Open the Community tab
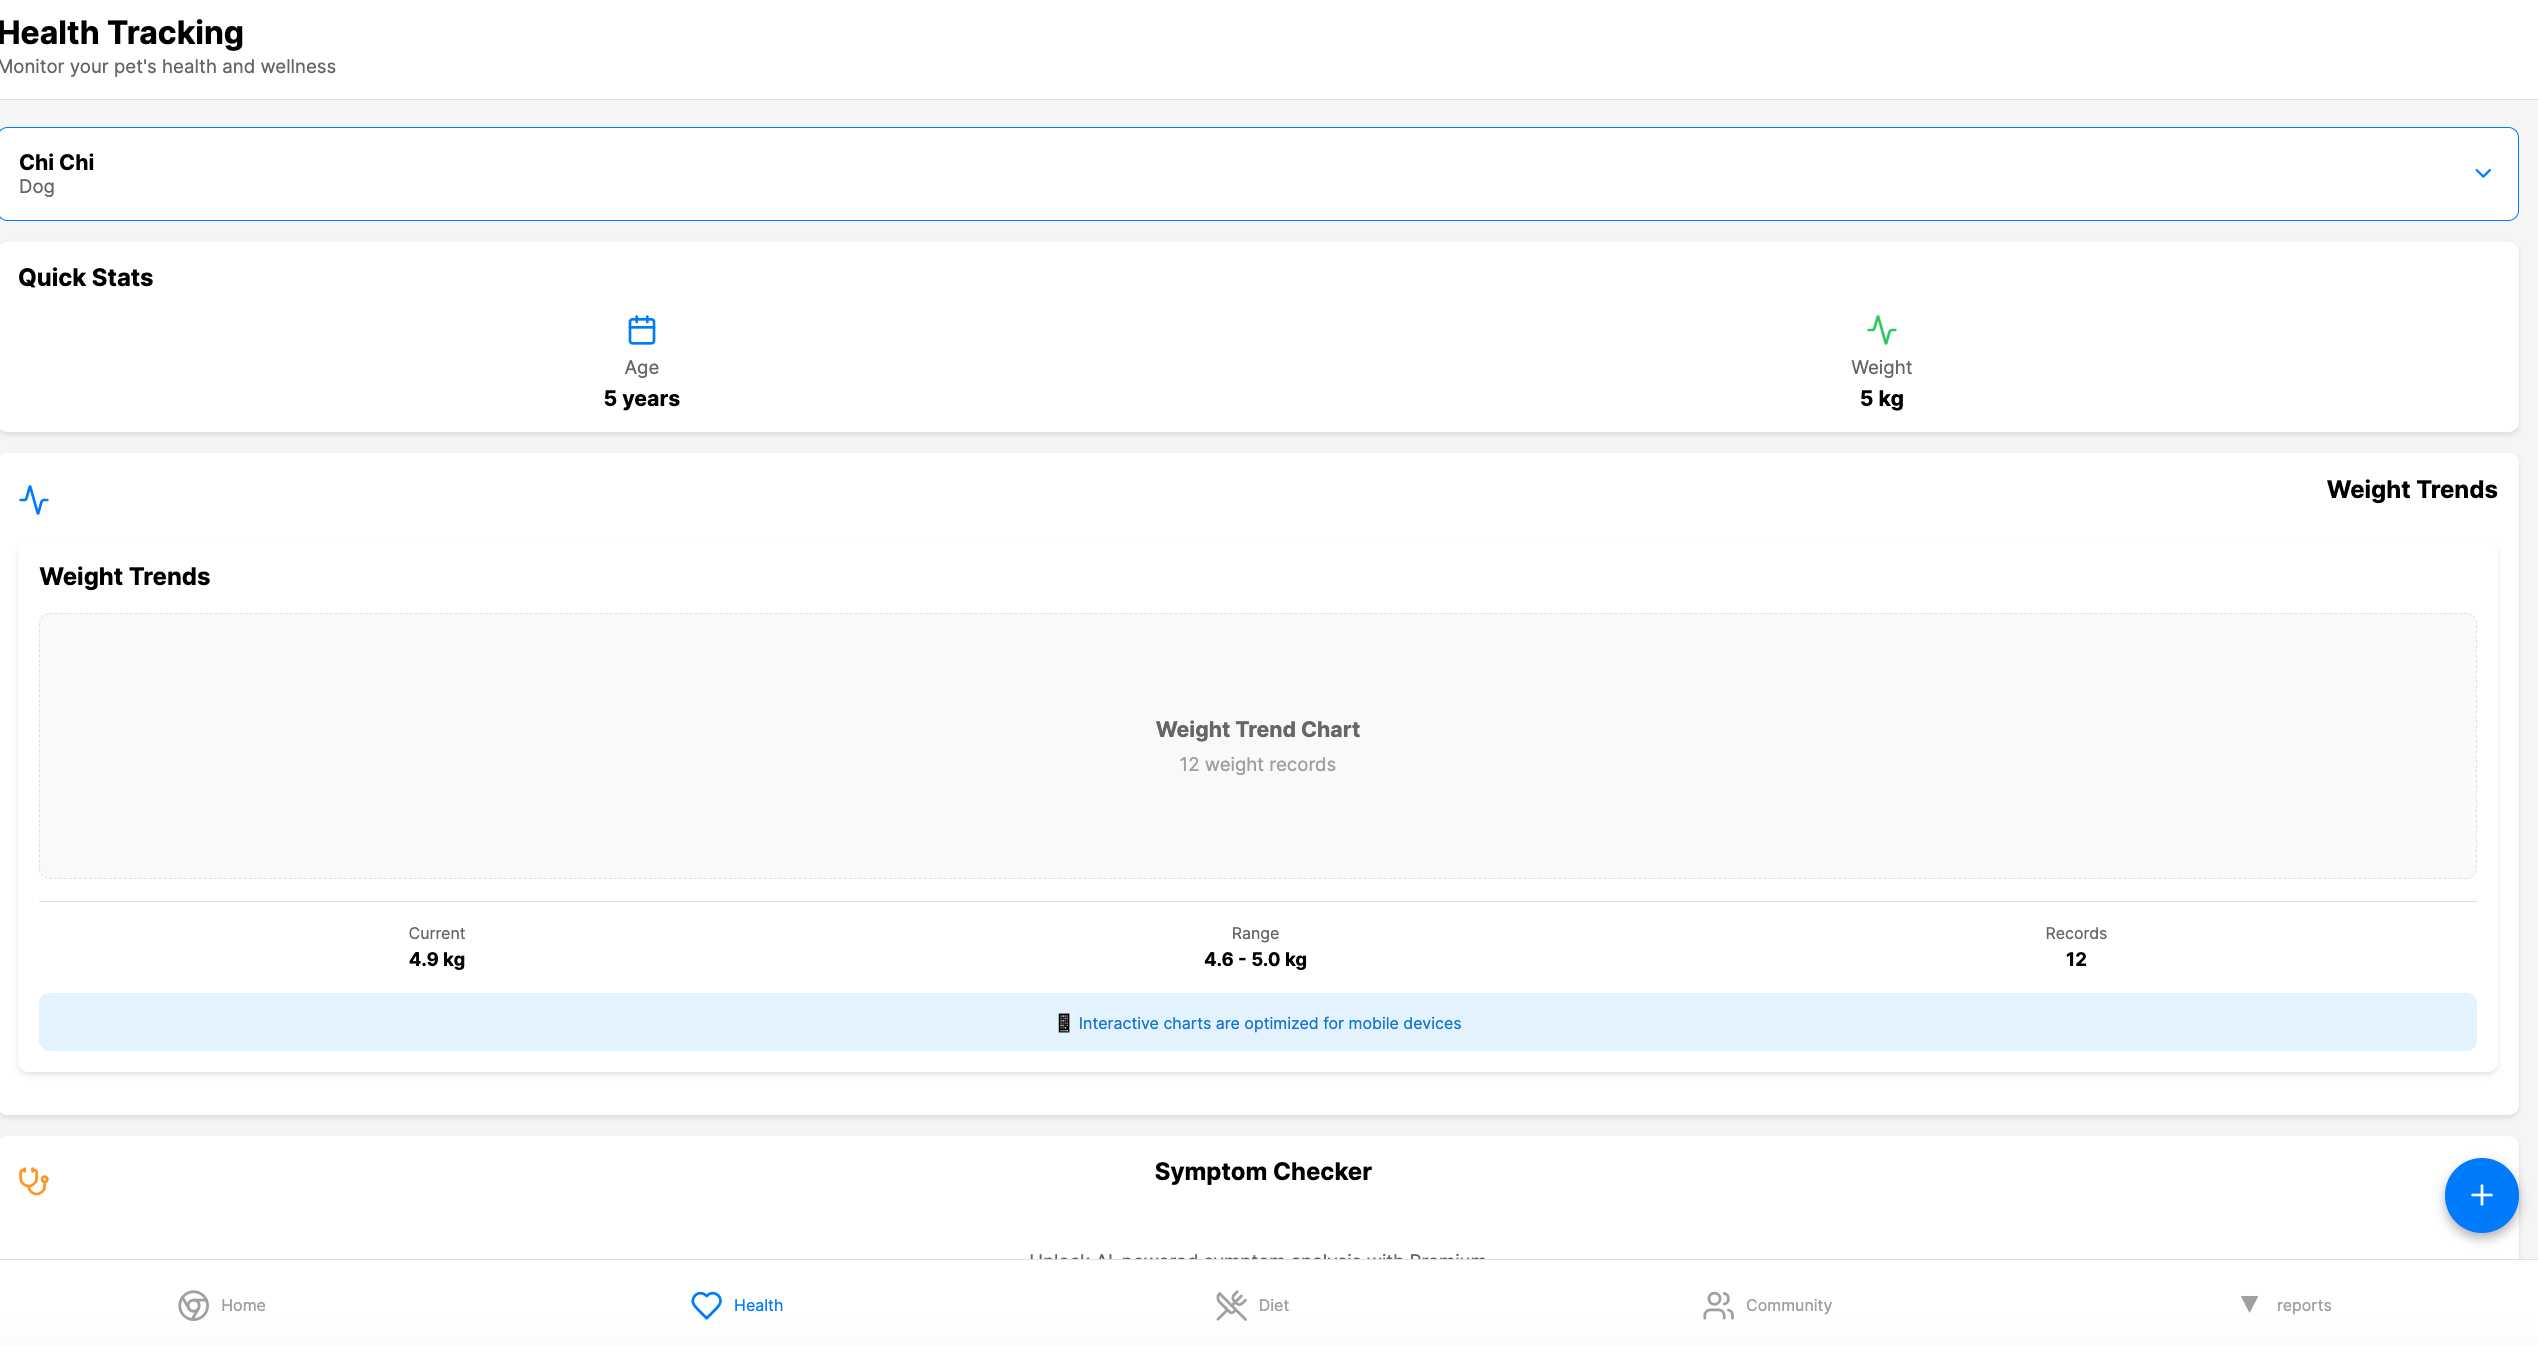This screenshot has height=1346, width=2538. [1788, 1305]
